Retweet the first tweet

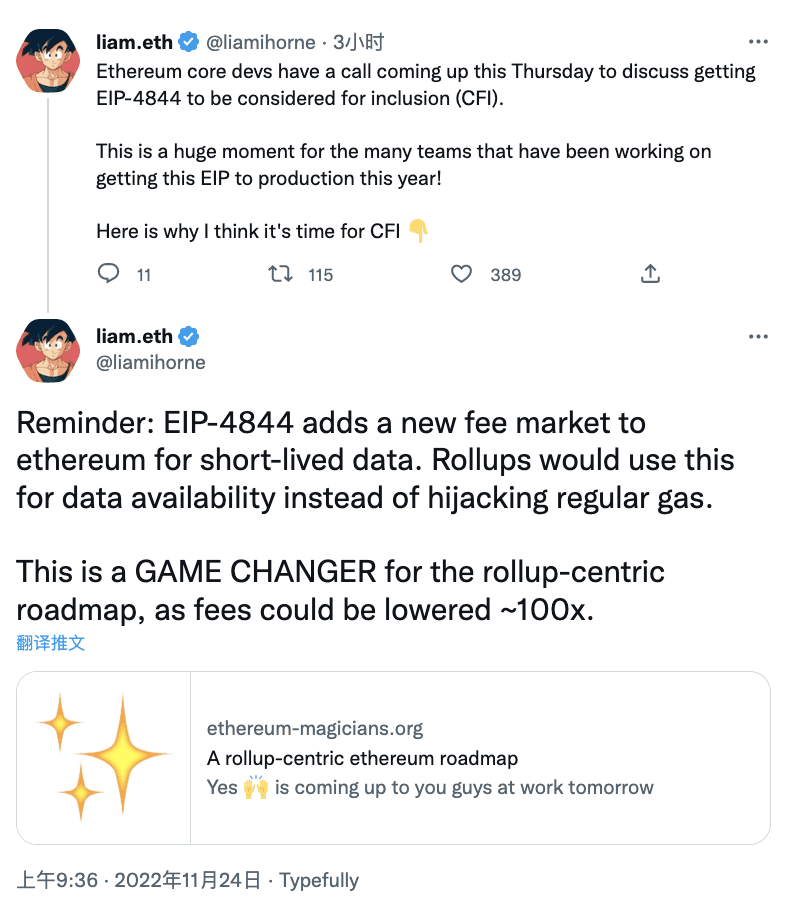(x=282, y=274)
